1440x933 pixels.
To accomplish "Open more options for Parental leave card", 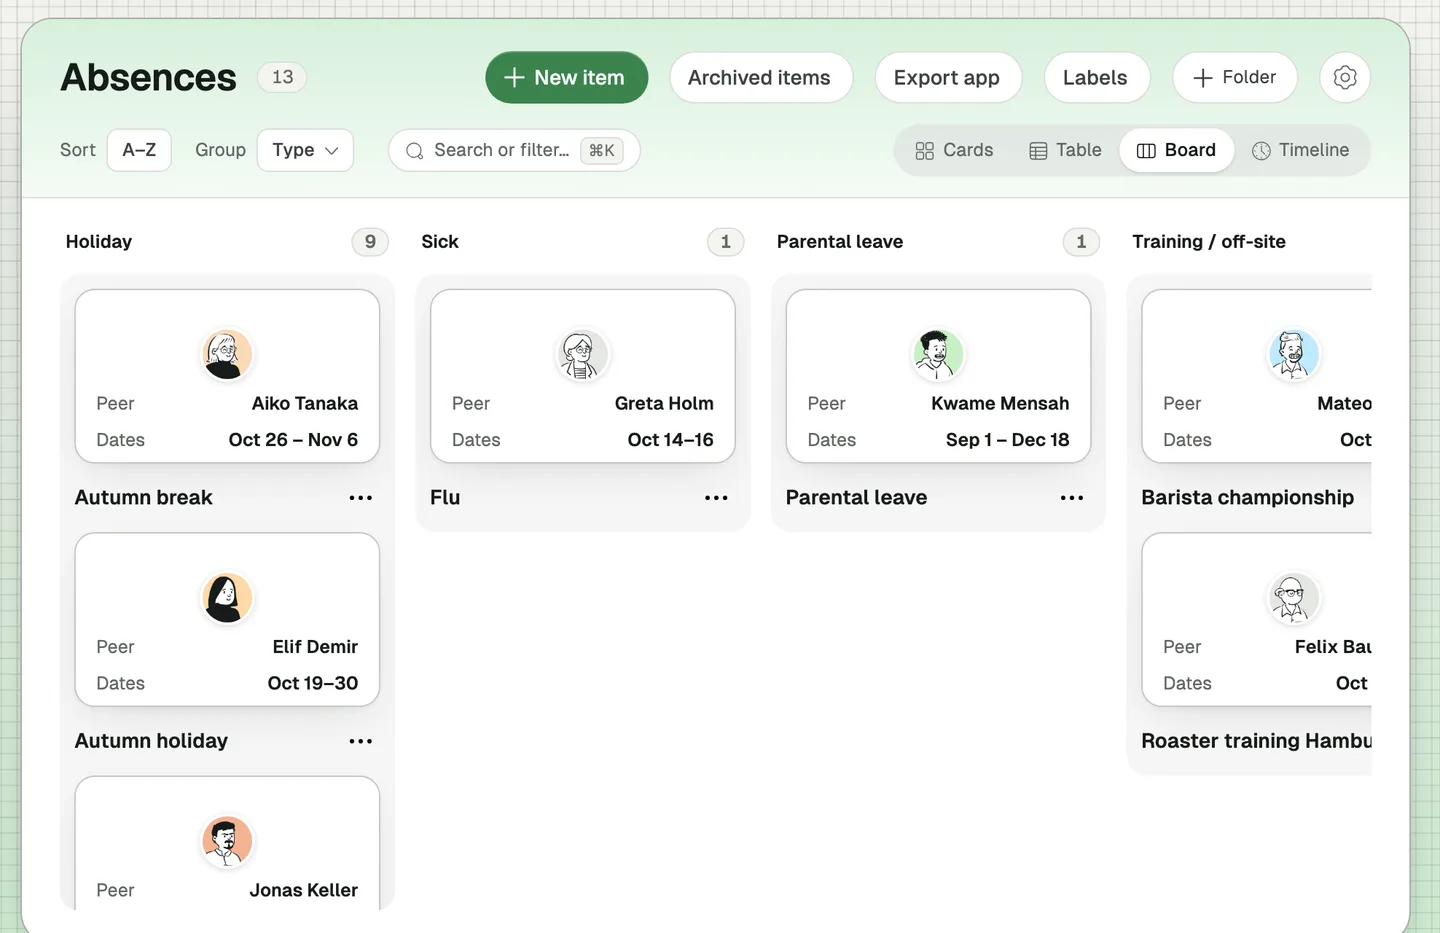I will tap(1071, 497).
